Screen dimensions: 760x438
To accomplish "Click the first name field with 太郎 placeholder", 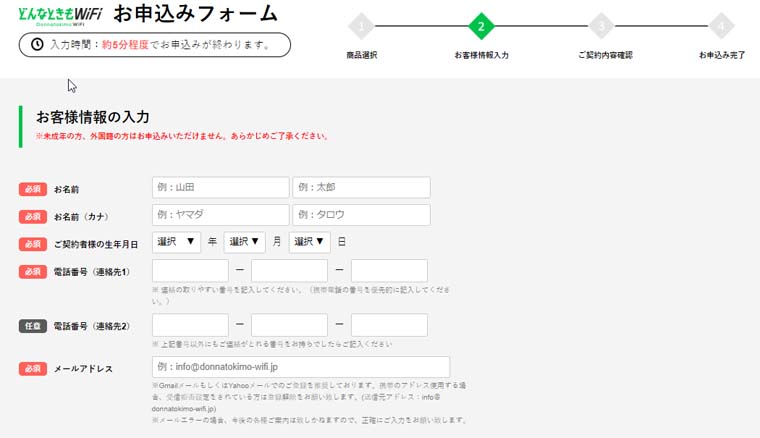I will tap(361, 188).
